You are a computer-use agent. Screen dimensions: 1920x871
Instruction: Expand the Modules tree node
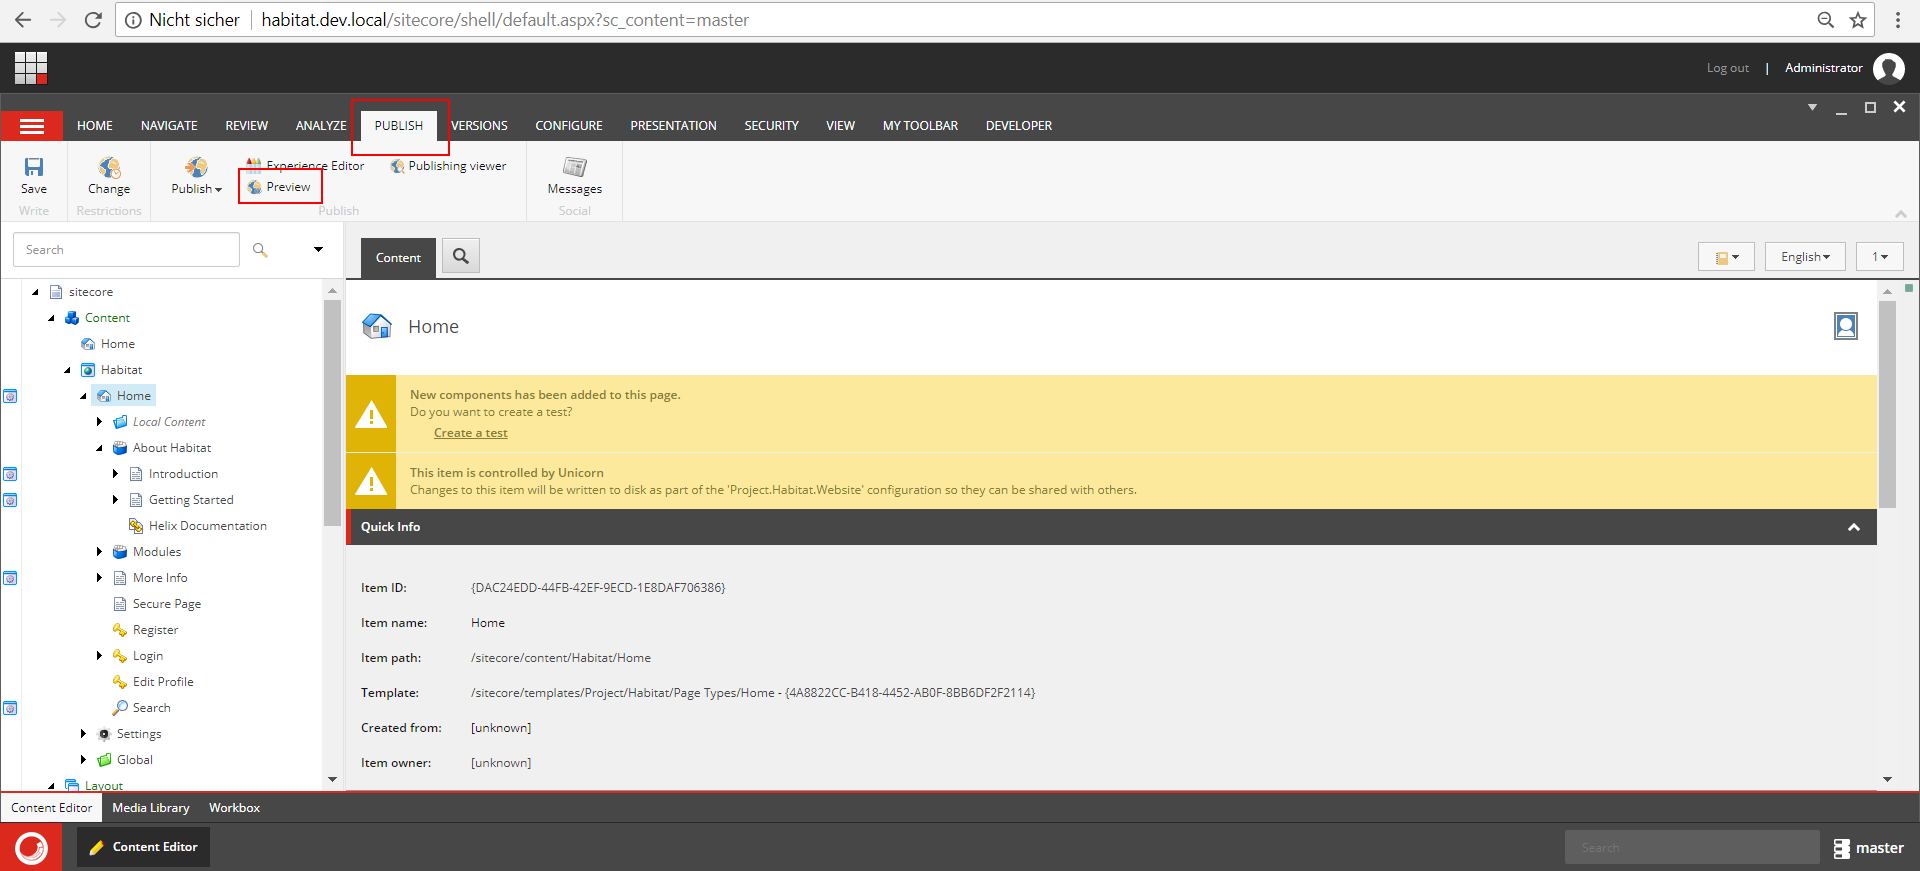click(x=99, y=552)
